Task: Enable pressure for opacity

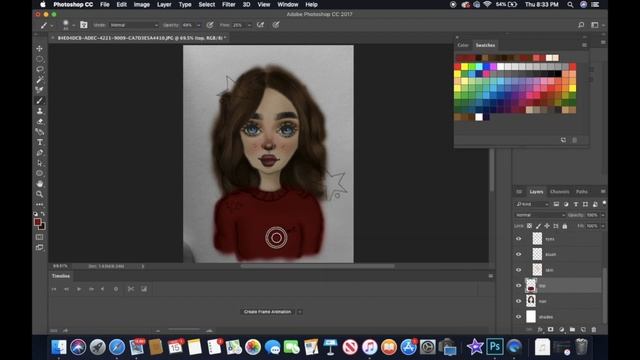Action: pos(210,25)
